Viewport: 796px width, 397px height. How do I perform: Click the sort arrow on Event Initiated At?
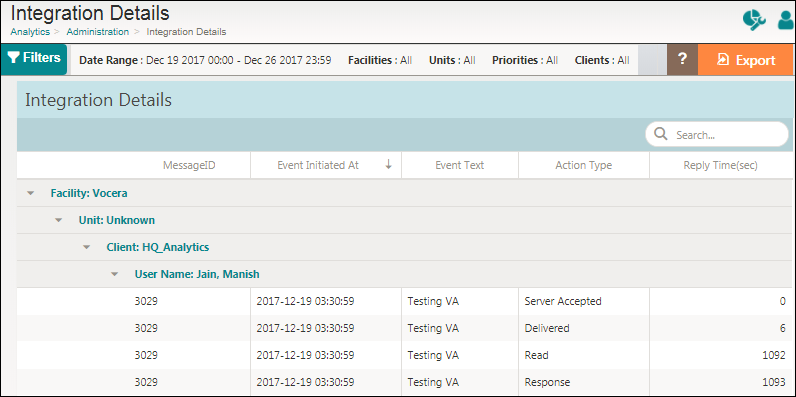(x=388, y=164)
